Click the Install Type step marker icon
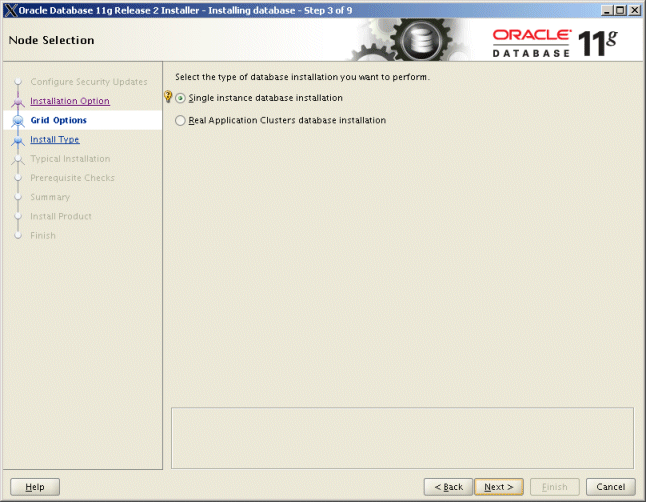This screenshot has width=646, height=502. click(18, 140)
